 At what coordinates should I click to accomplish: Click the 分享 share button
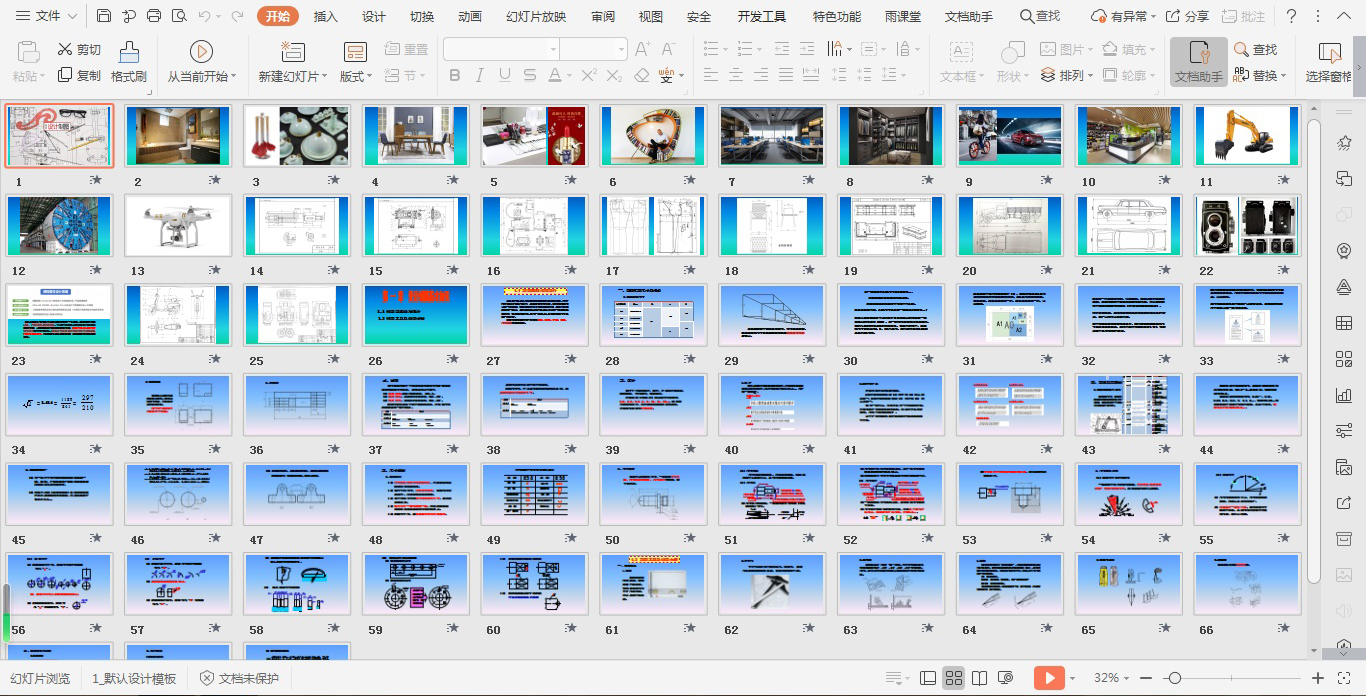[1187, 16]
